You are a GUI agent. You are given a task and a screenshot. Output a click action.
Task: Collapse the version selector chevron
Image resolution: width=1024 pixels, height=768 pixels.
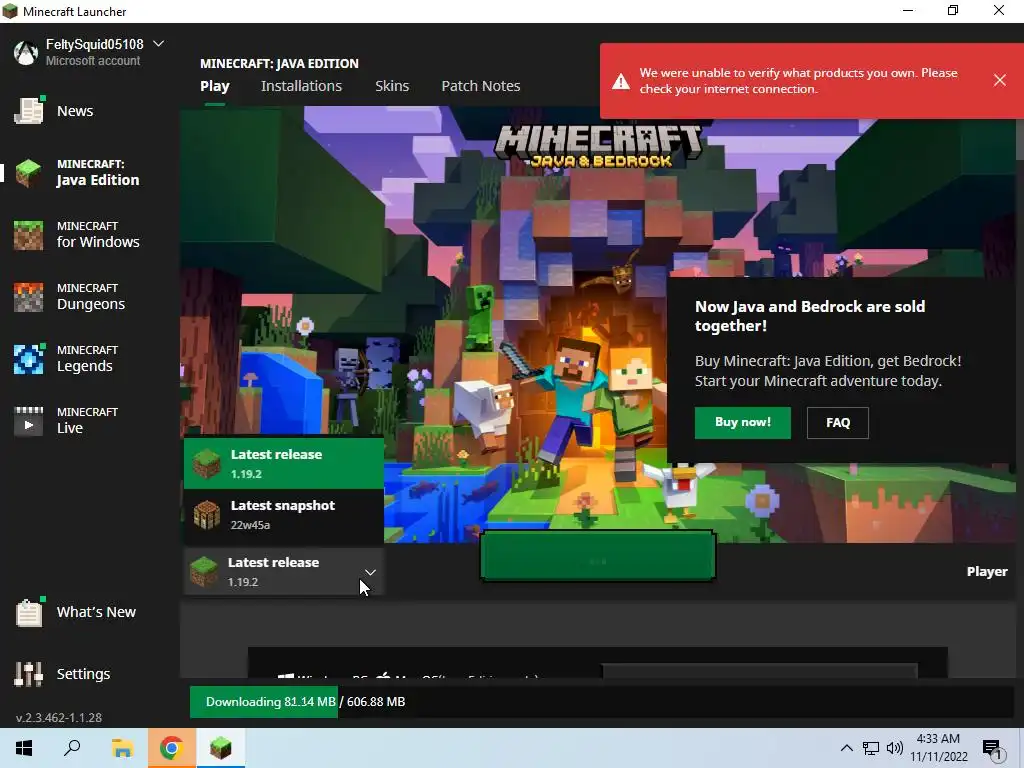(x=370, y=572)
